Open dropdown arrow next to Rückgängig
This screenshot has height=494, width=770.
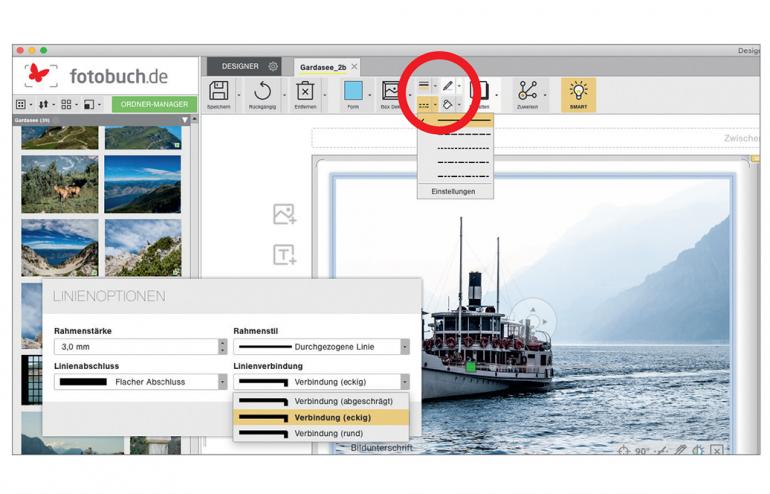pos(283,94)
